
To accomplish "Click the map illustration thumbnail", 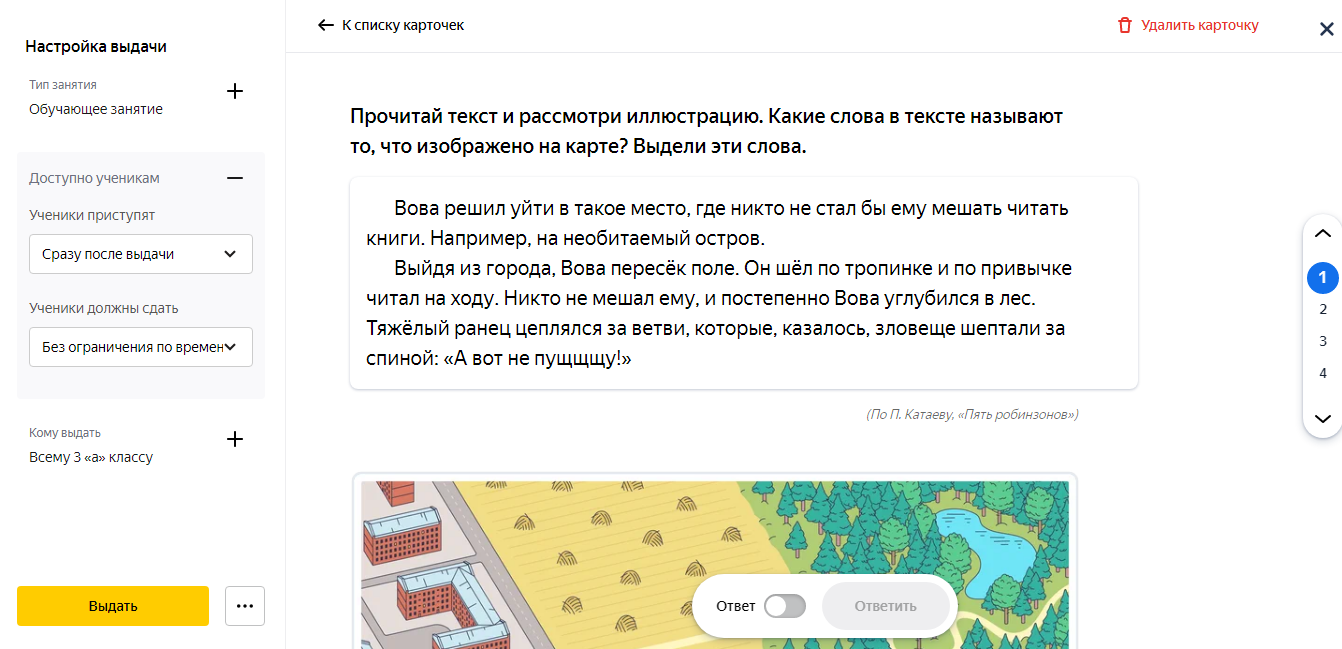I will [x=715, y=564].
